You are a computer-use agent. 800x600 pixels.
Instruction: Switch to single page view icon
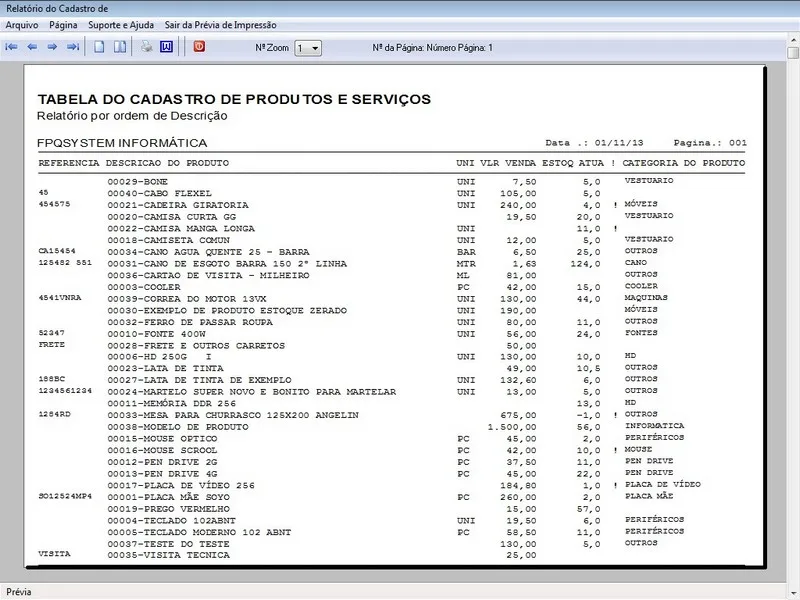point(99,47)
